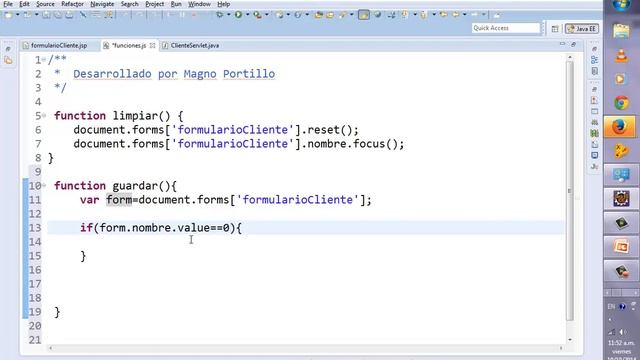Switch to the Java EE perspective
This screenshot has height=360, width=640.
[x=582, y=29]
